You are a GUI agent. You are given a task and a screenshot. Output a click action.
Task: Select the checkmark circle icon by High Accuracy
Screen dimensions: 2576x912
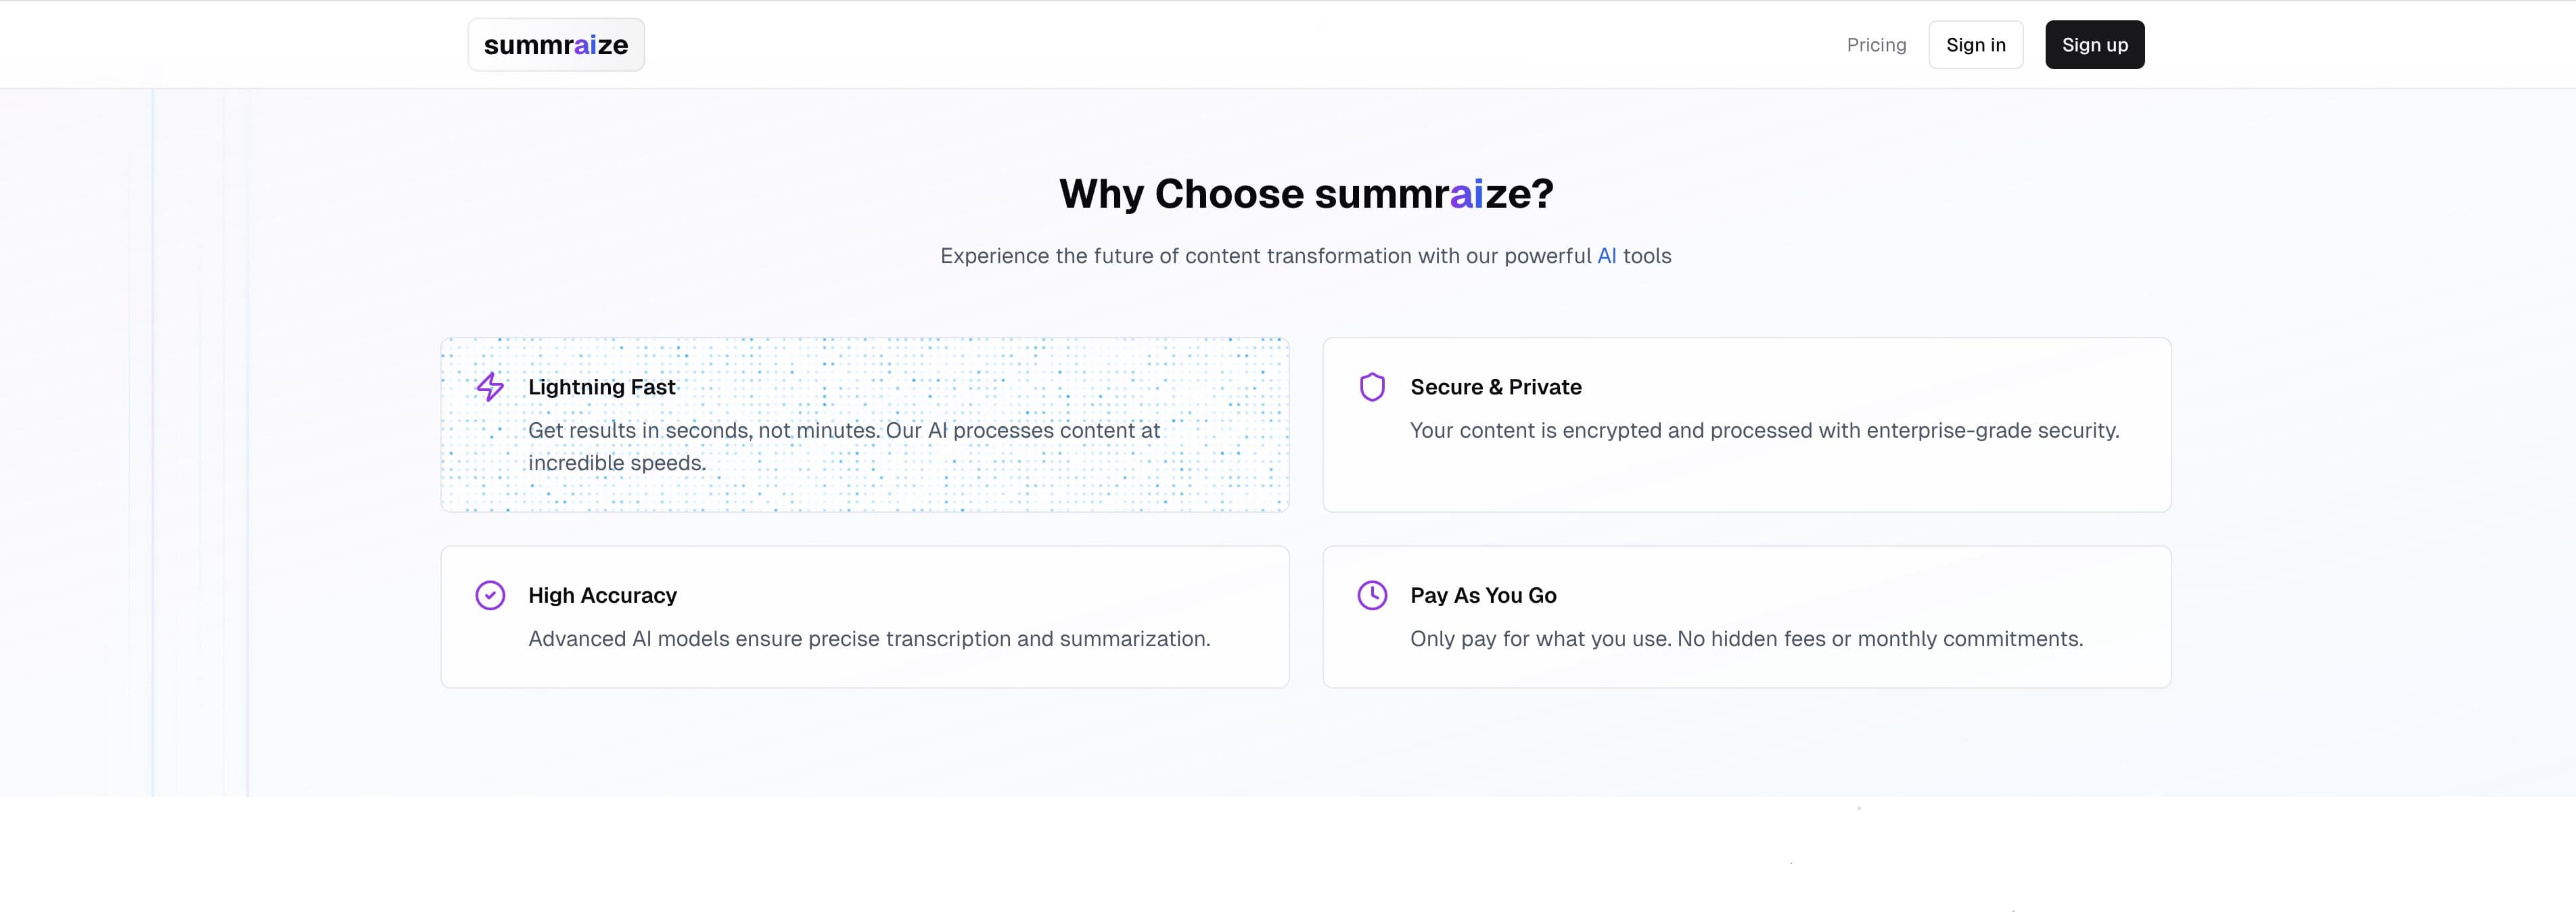(x=490, y=595)
